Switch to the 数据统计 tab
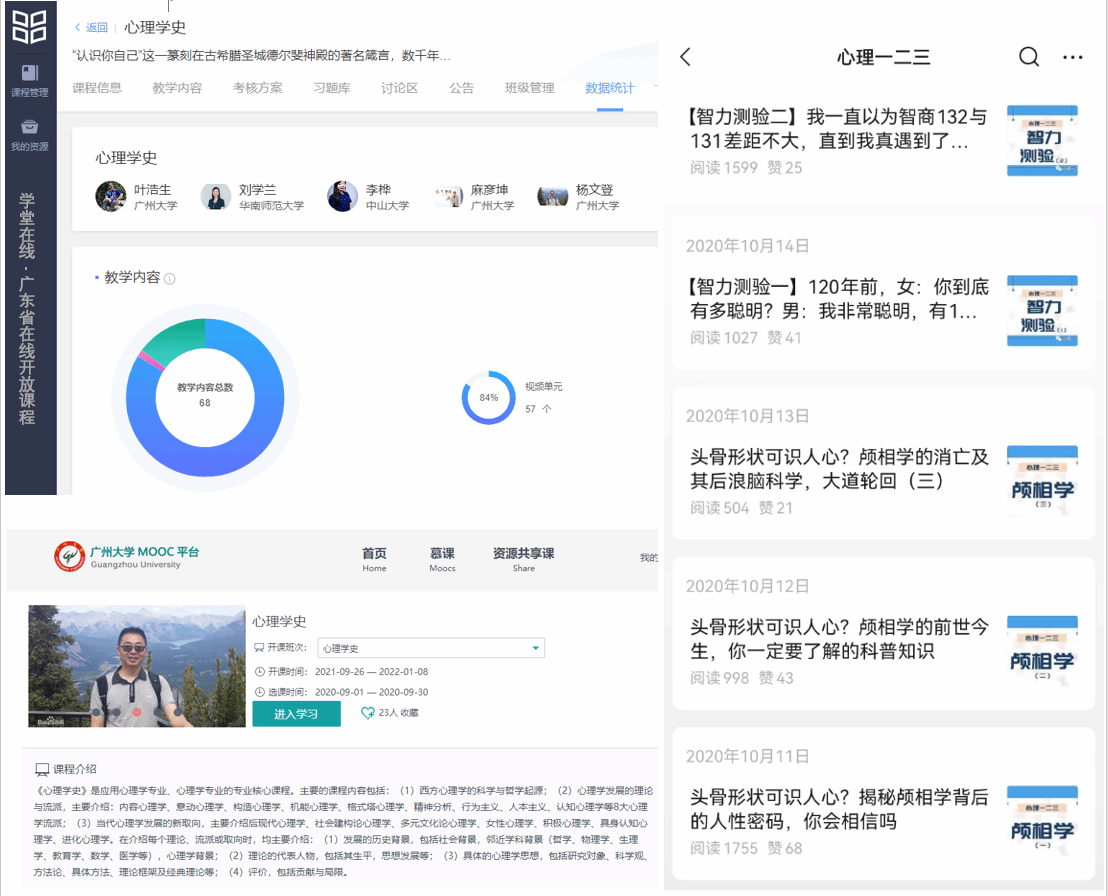 [x=610, y=88]
